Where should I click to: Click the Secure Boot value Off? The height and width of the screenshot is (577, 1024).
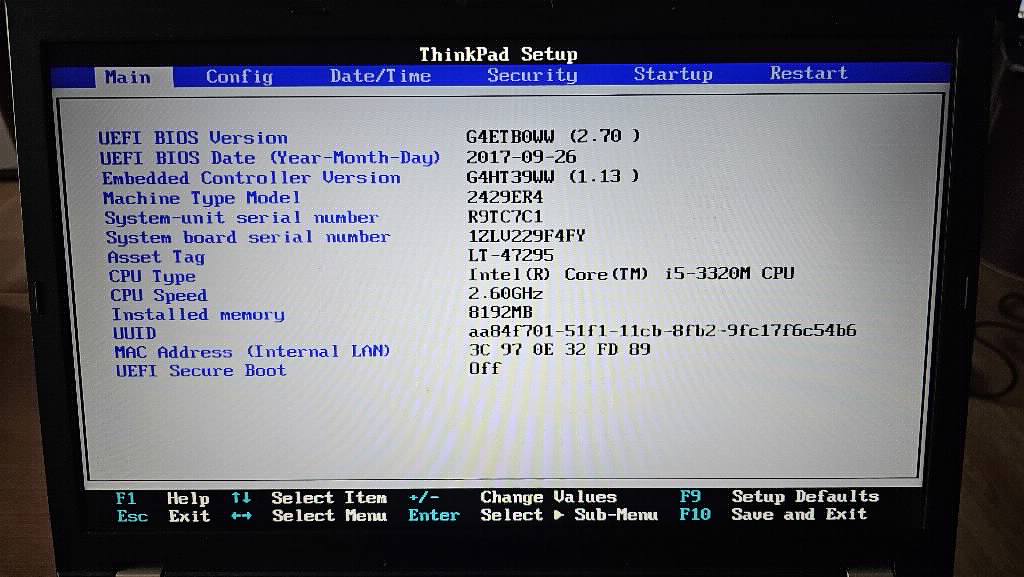coord(485,368)
